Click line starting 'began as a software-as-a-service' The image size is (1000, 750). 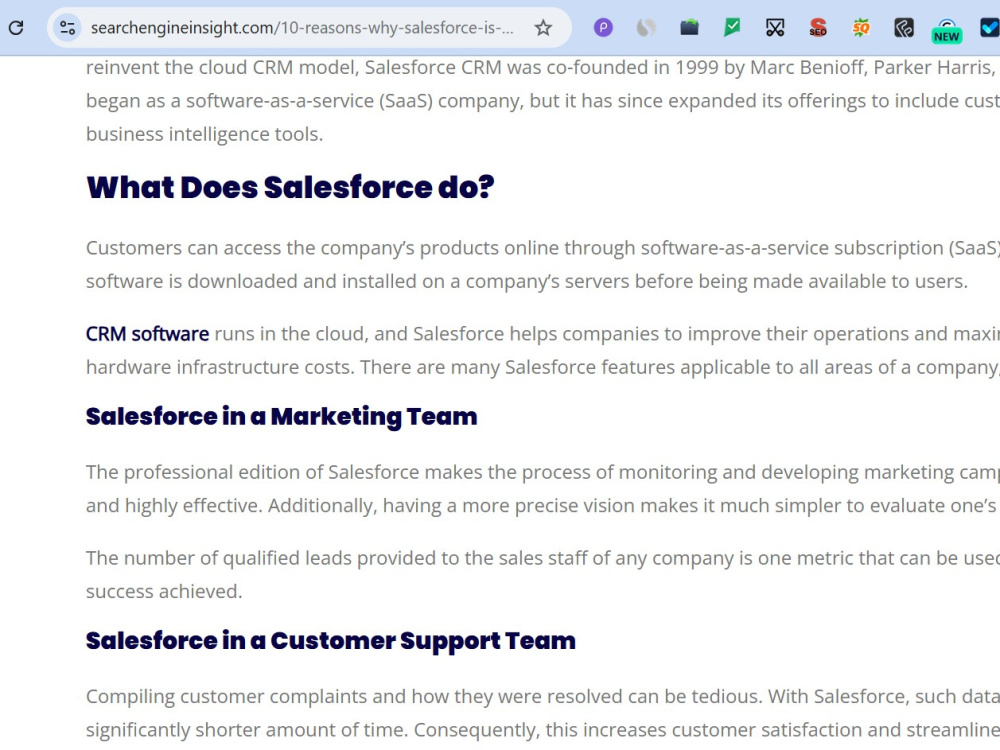tap(543, 101)
